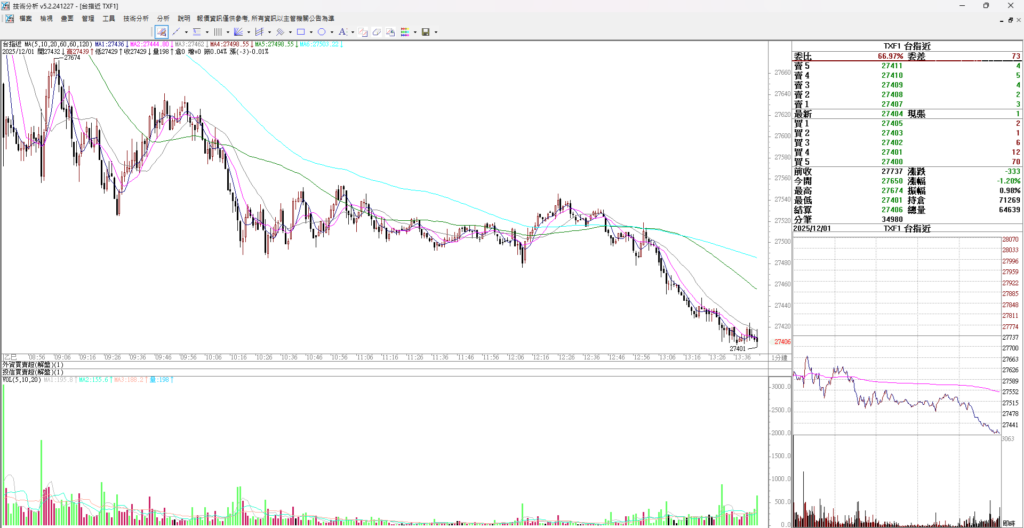The width and height of the screenshot is (1024, 528).
Task: Open the 技術分析 menu
Action: 134,18
